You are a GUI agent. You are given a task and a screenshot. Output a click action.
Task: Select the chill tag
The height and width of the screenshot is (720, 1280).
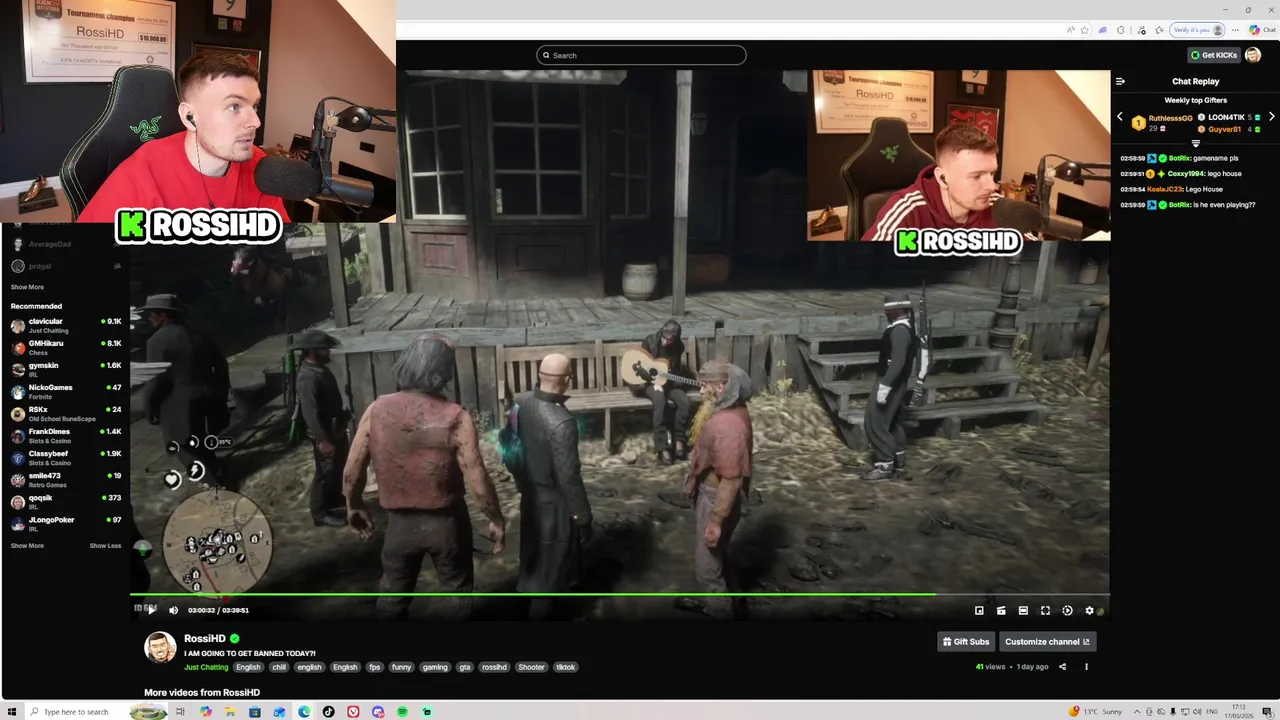pyautogui.click(x=279, y=667)
